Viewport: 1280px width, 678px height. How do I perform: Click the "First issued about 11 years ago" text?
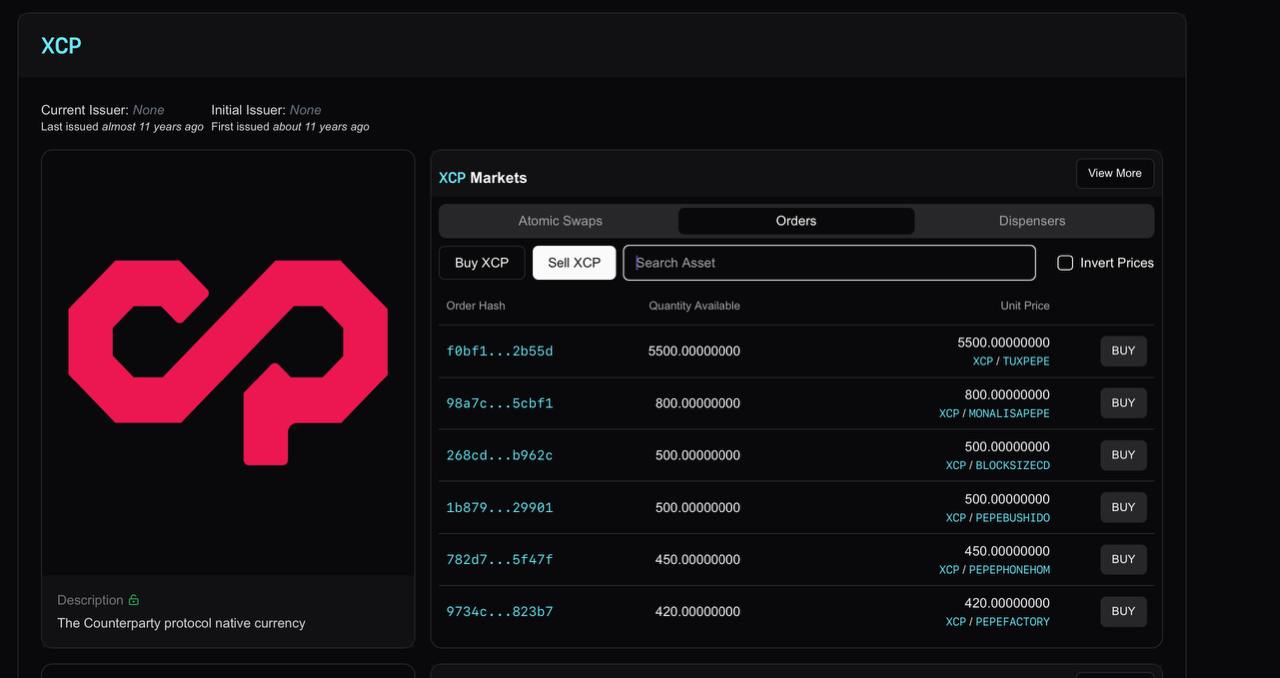(x=290, y=127)
